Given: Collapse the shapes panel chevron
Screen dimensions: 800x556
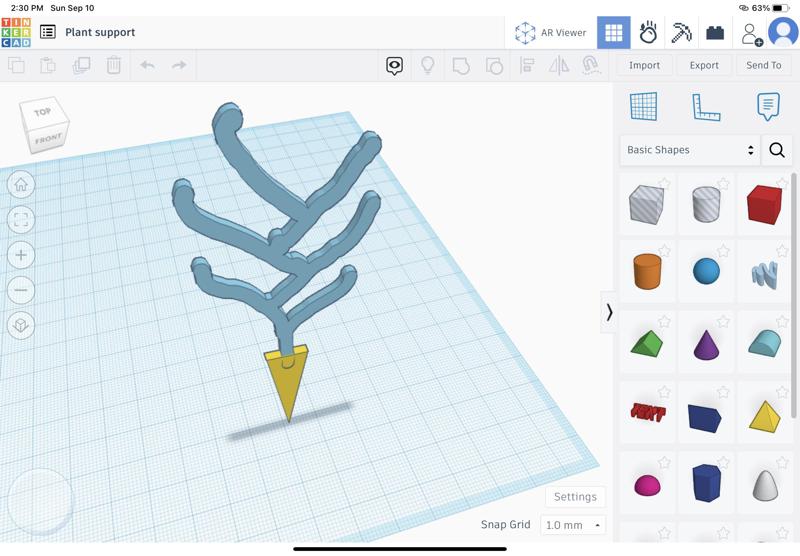Looking at the screenshot, I should point(609,312).
